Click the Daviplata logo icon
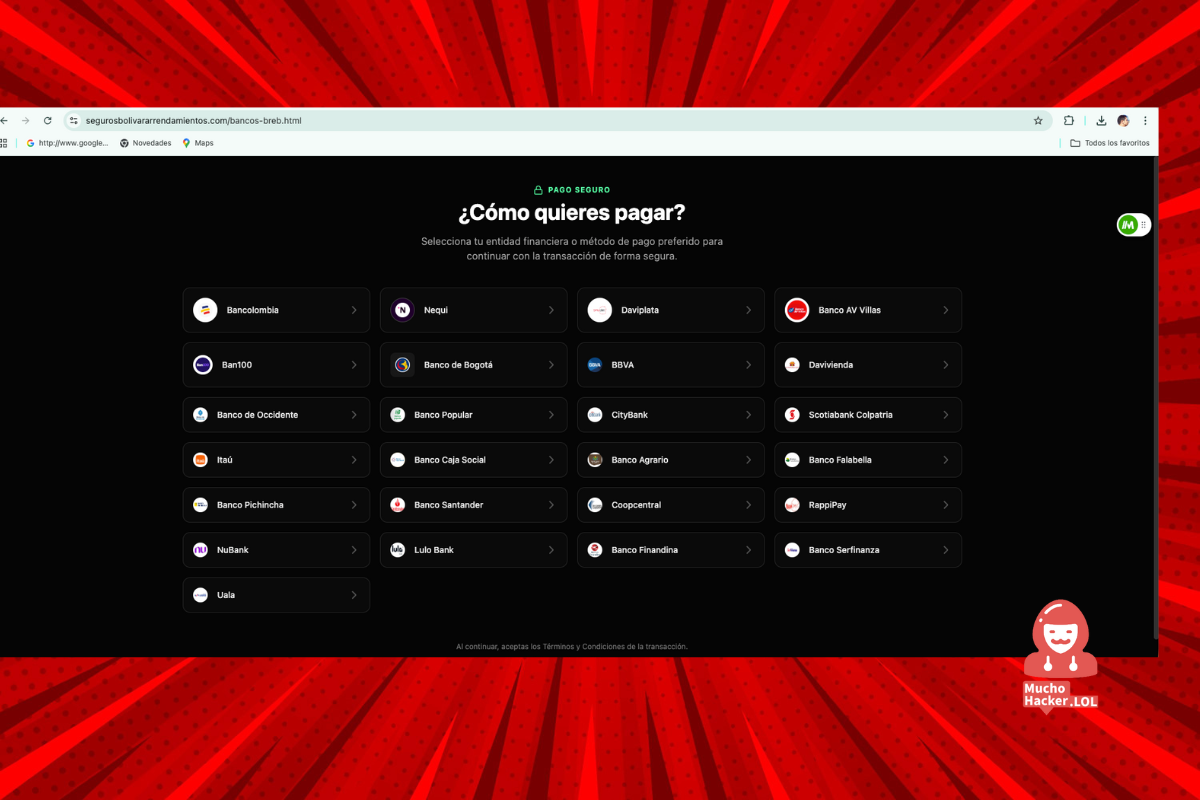The height and width of the screenshot is (800, 1200). 599,310
